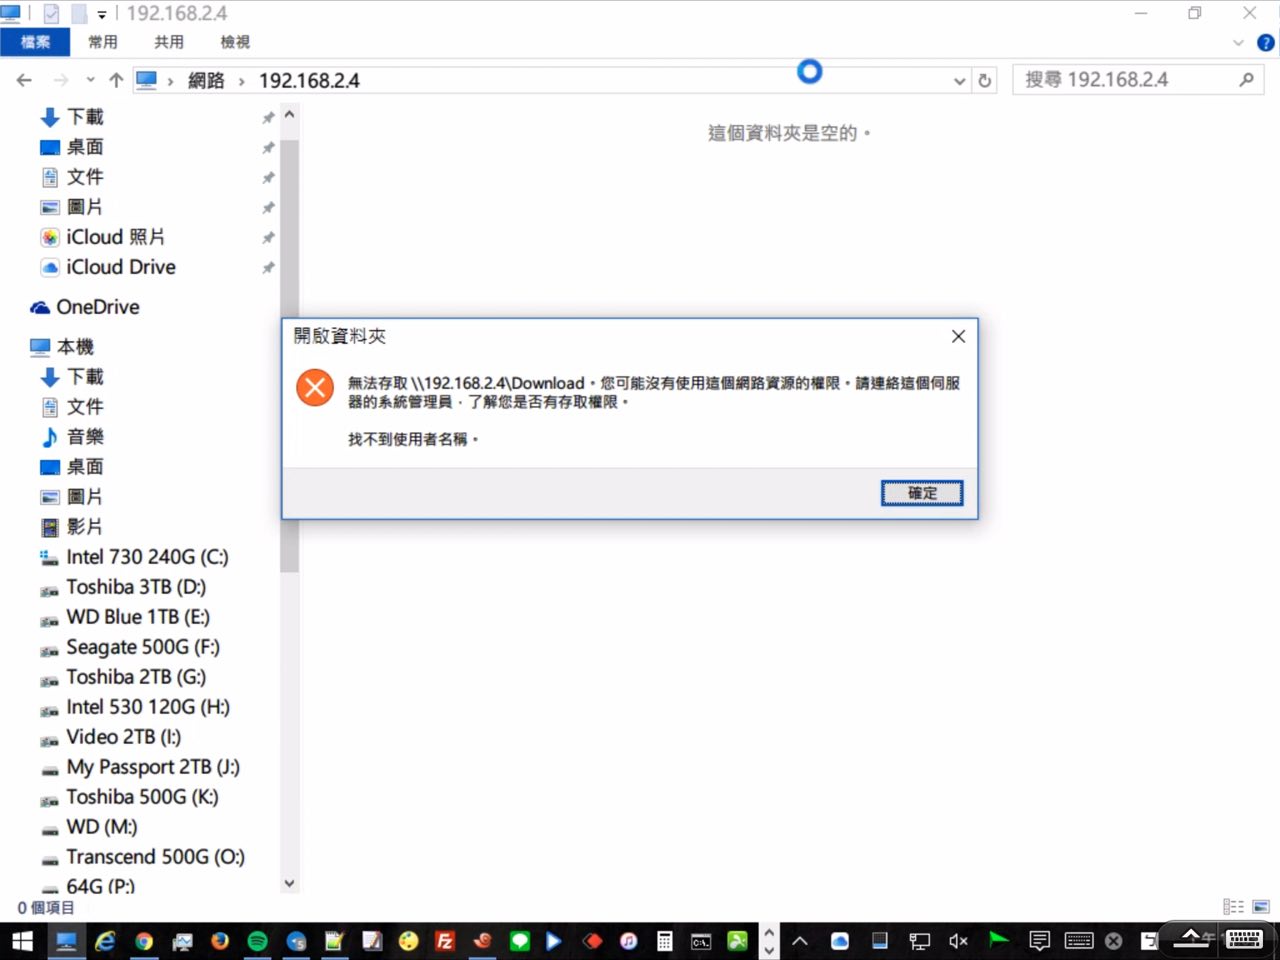Open the WD (M:) drive

click(101, 827)
